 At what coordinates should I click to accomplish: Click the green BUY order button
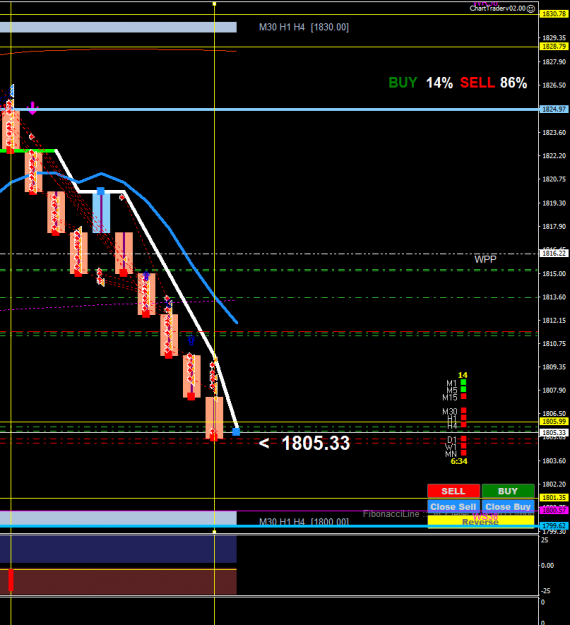[x=508, y=491]
